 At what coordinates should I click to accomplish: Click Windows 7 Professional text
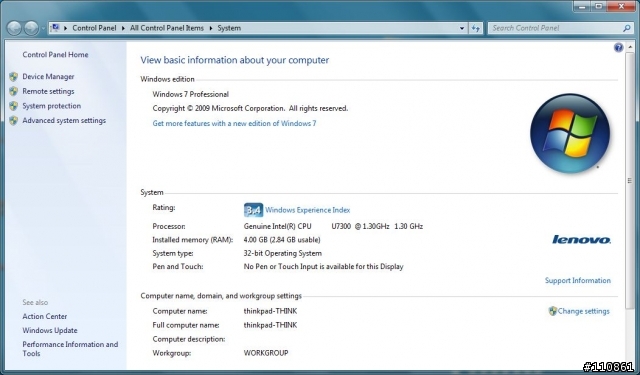tap(191, 95)
